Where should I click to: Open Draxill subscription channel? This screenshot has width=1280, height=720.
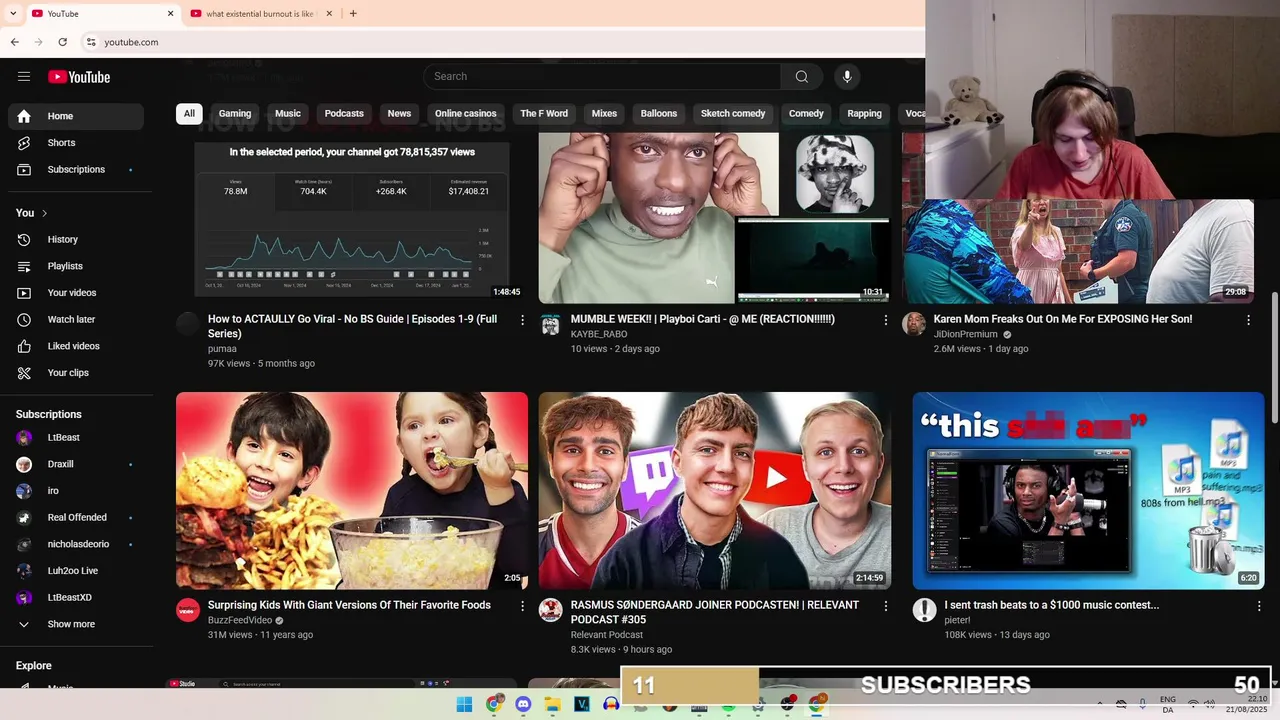click(76, 464)
